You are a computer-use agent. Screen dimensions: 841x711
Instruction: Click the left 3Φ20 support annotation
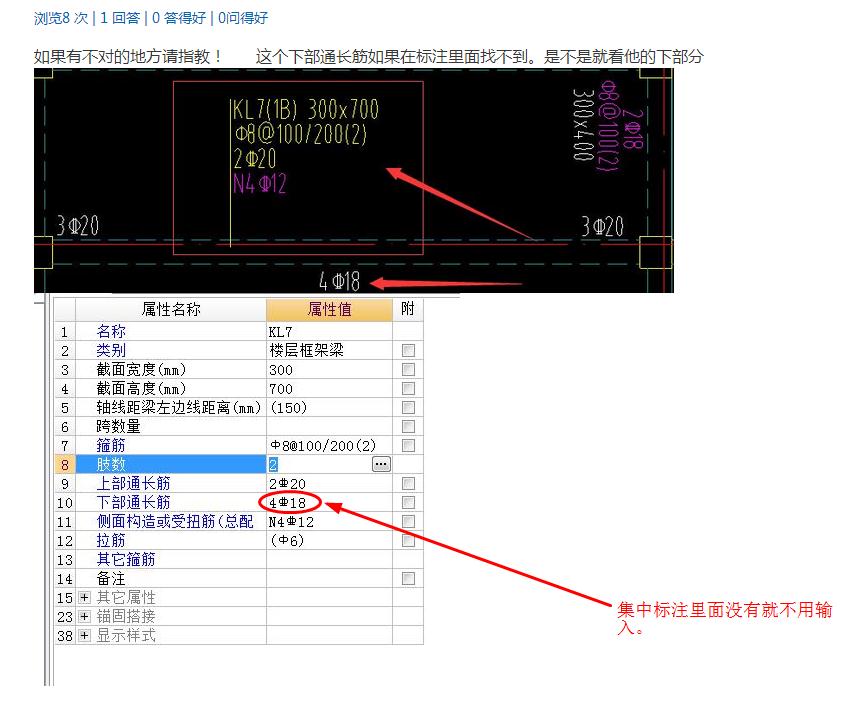tap(78, 226)
